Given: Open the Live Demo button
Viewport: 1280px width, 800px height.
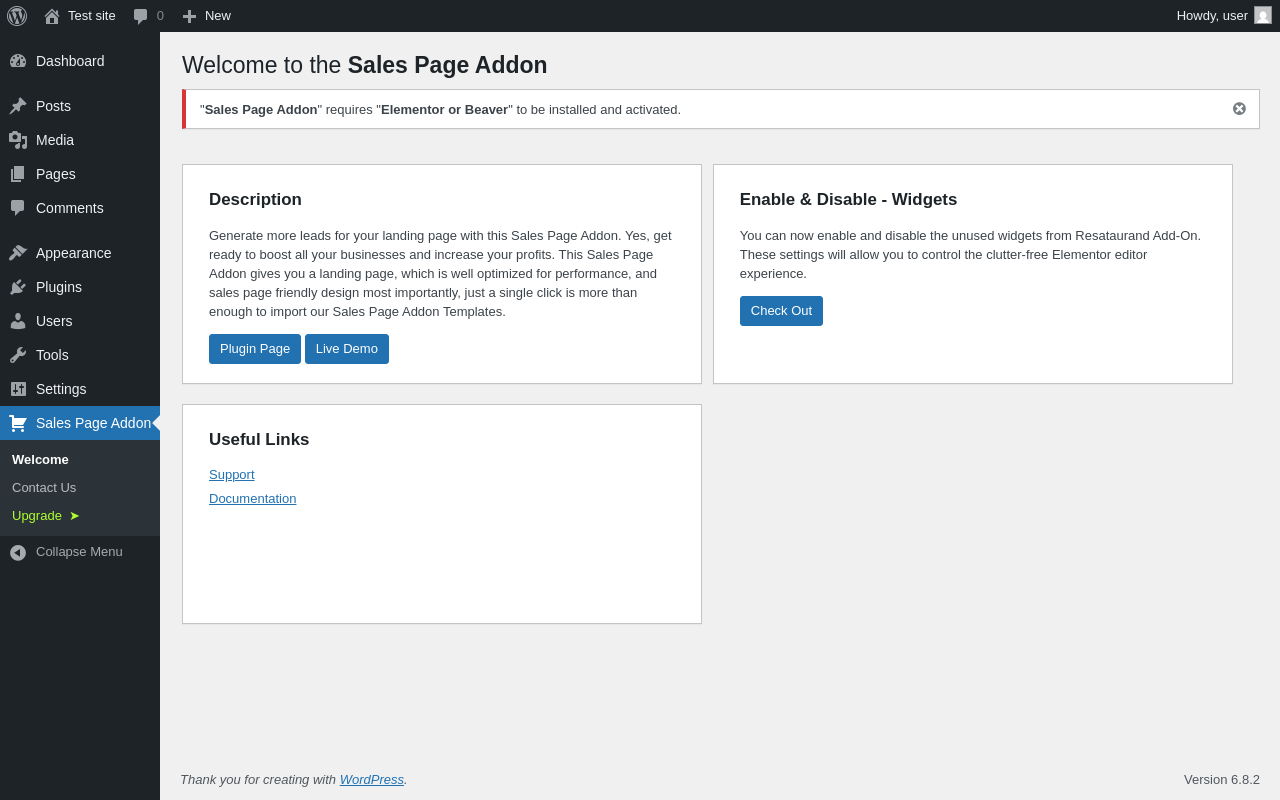Looking at the screenshot, I should pyautogui.click(x=347, y=349).
